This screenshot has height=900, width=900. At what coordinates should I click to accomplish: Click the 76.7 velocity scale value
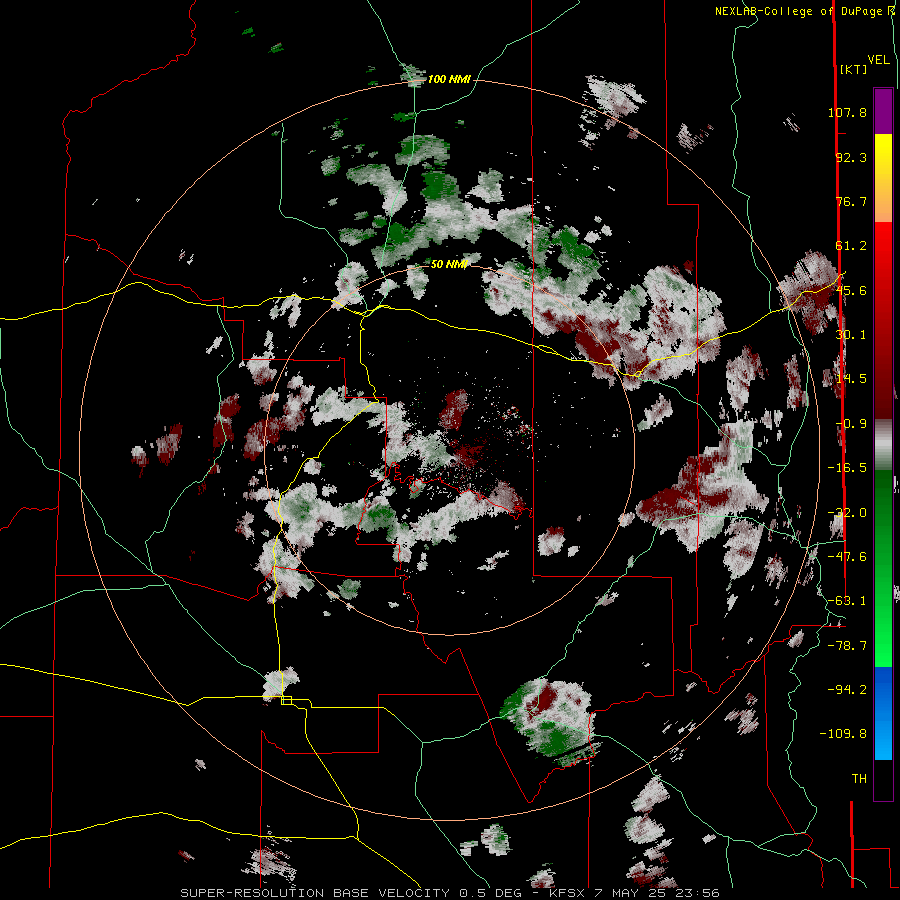[x=851, y=201]
